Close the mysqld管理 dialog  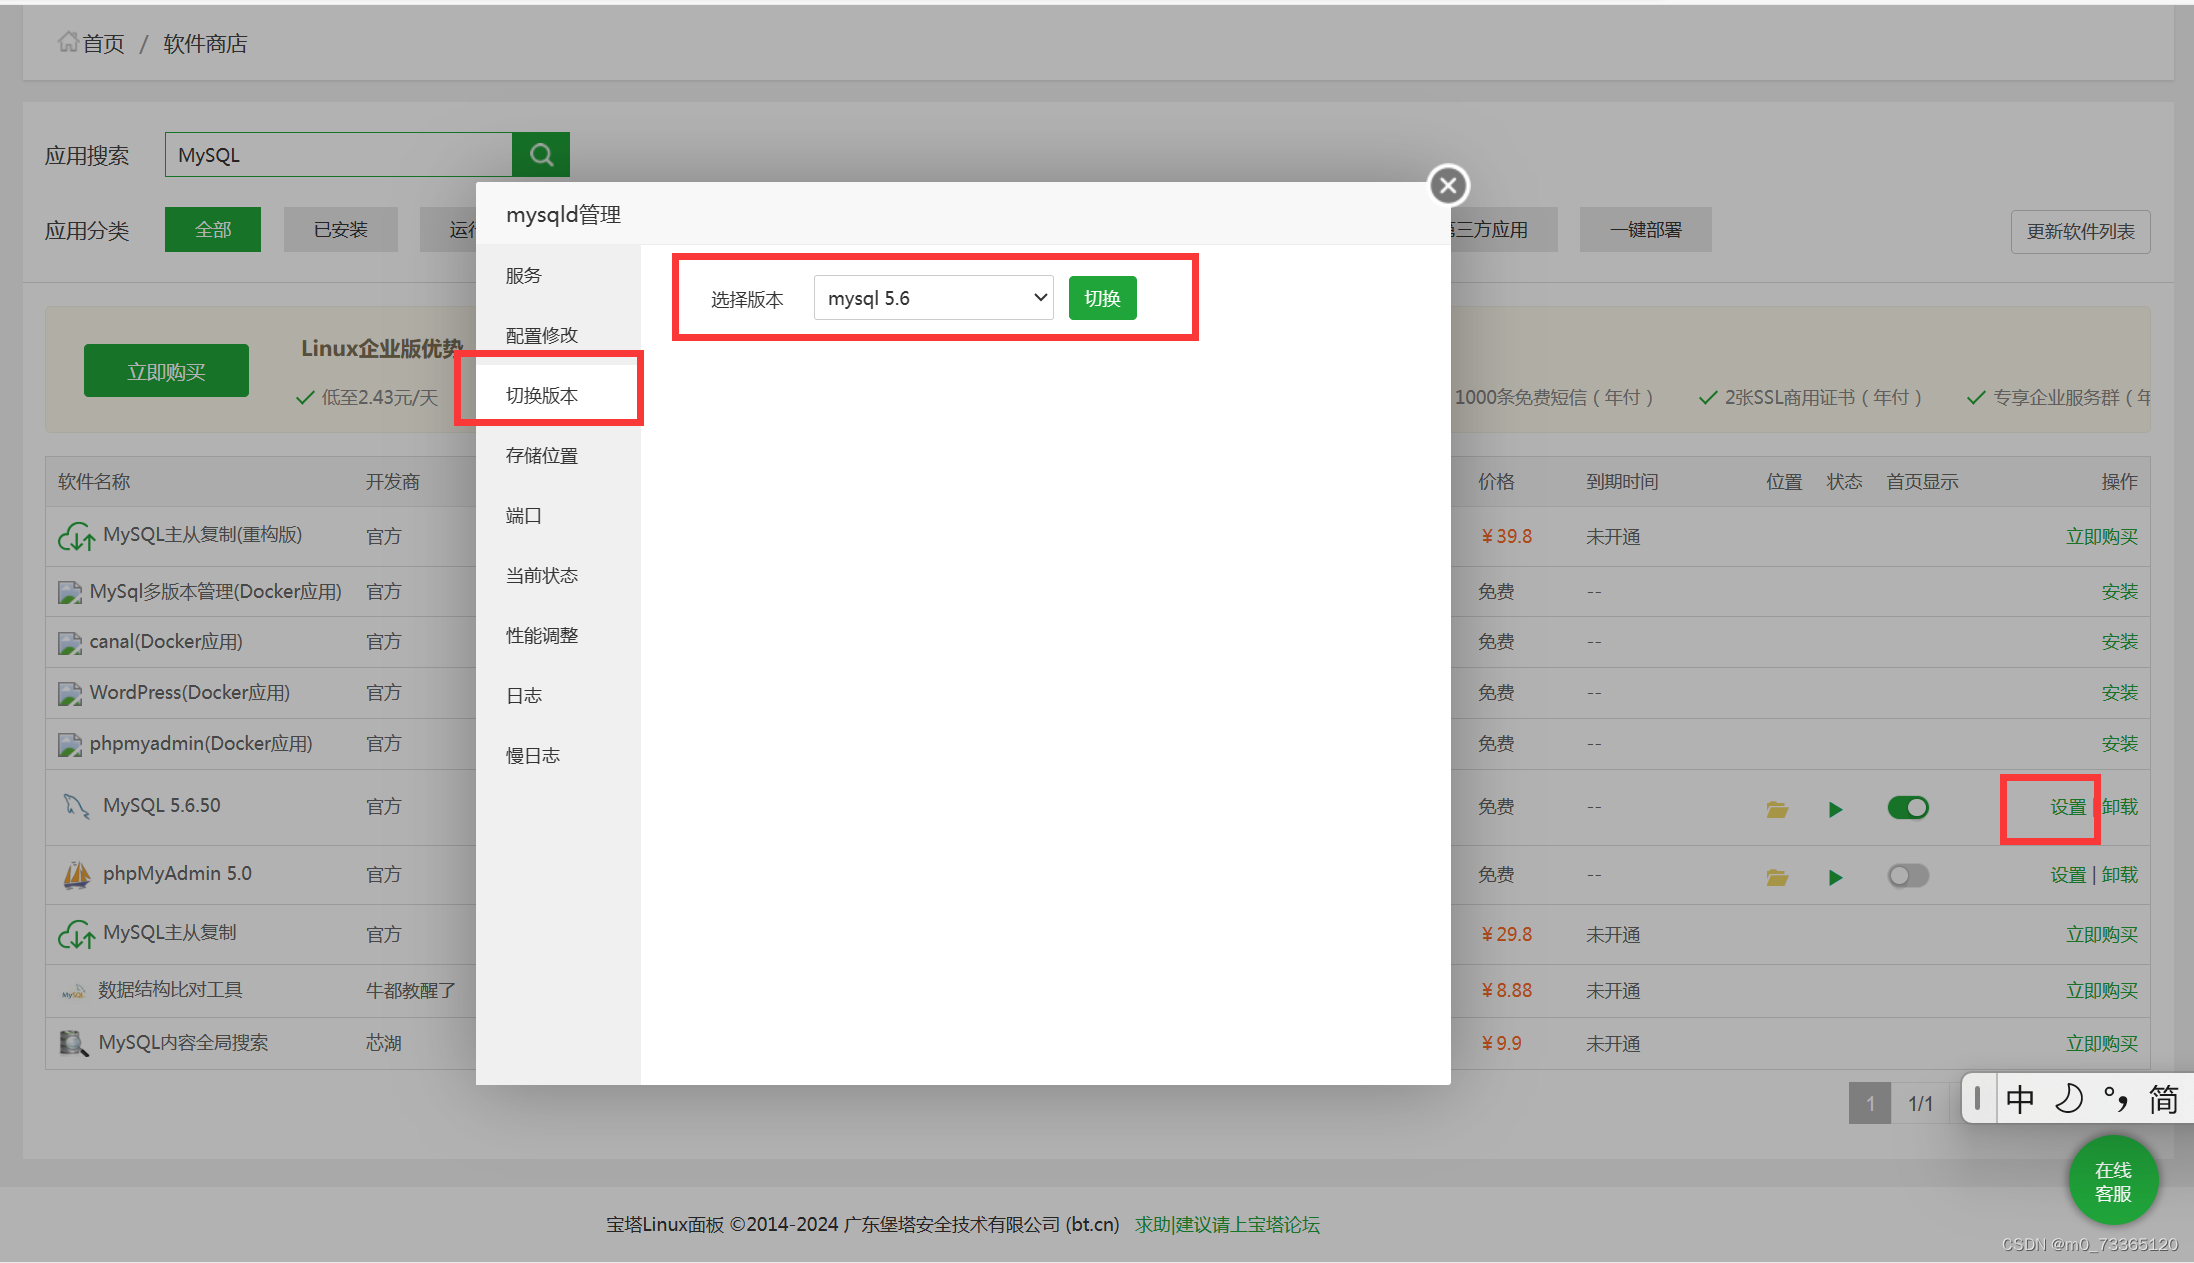coord(1448,185)
